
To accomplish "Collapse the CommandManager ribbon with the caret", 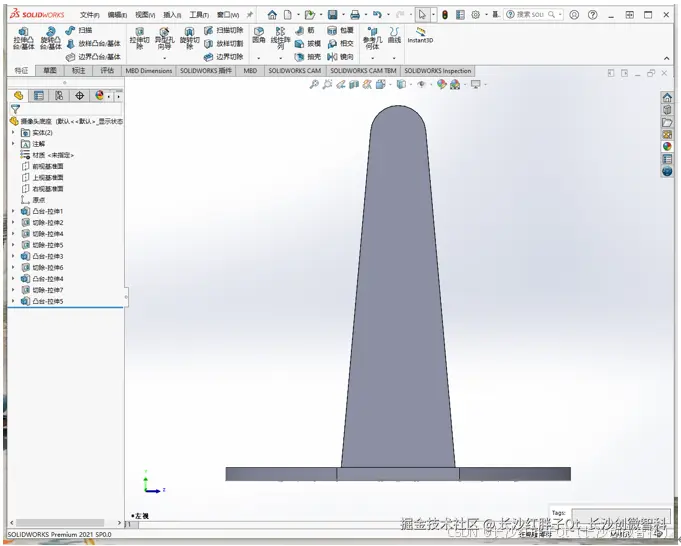I will pos(667,58).
